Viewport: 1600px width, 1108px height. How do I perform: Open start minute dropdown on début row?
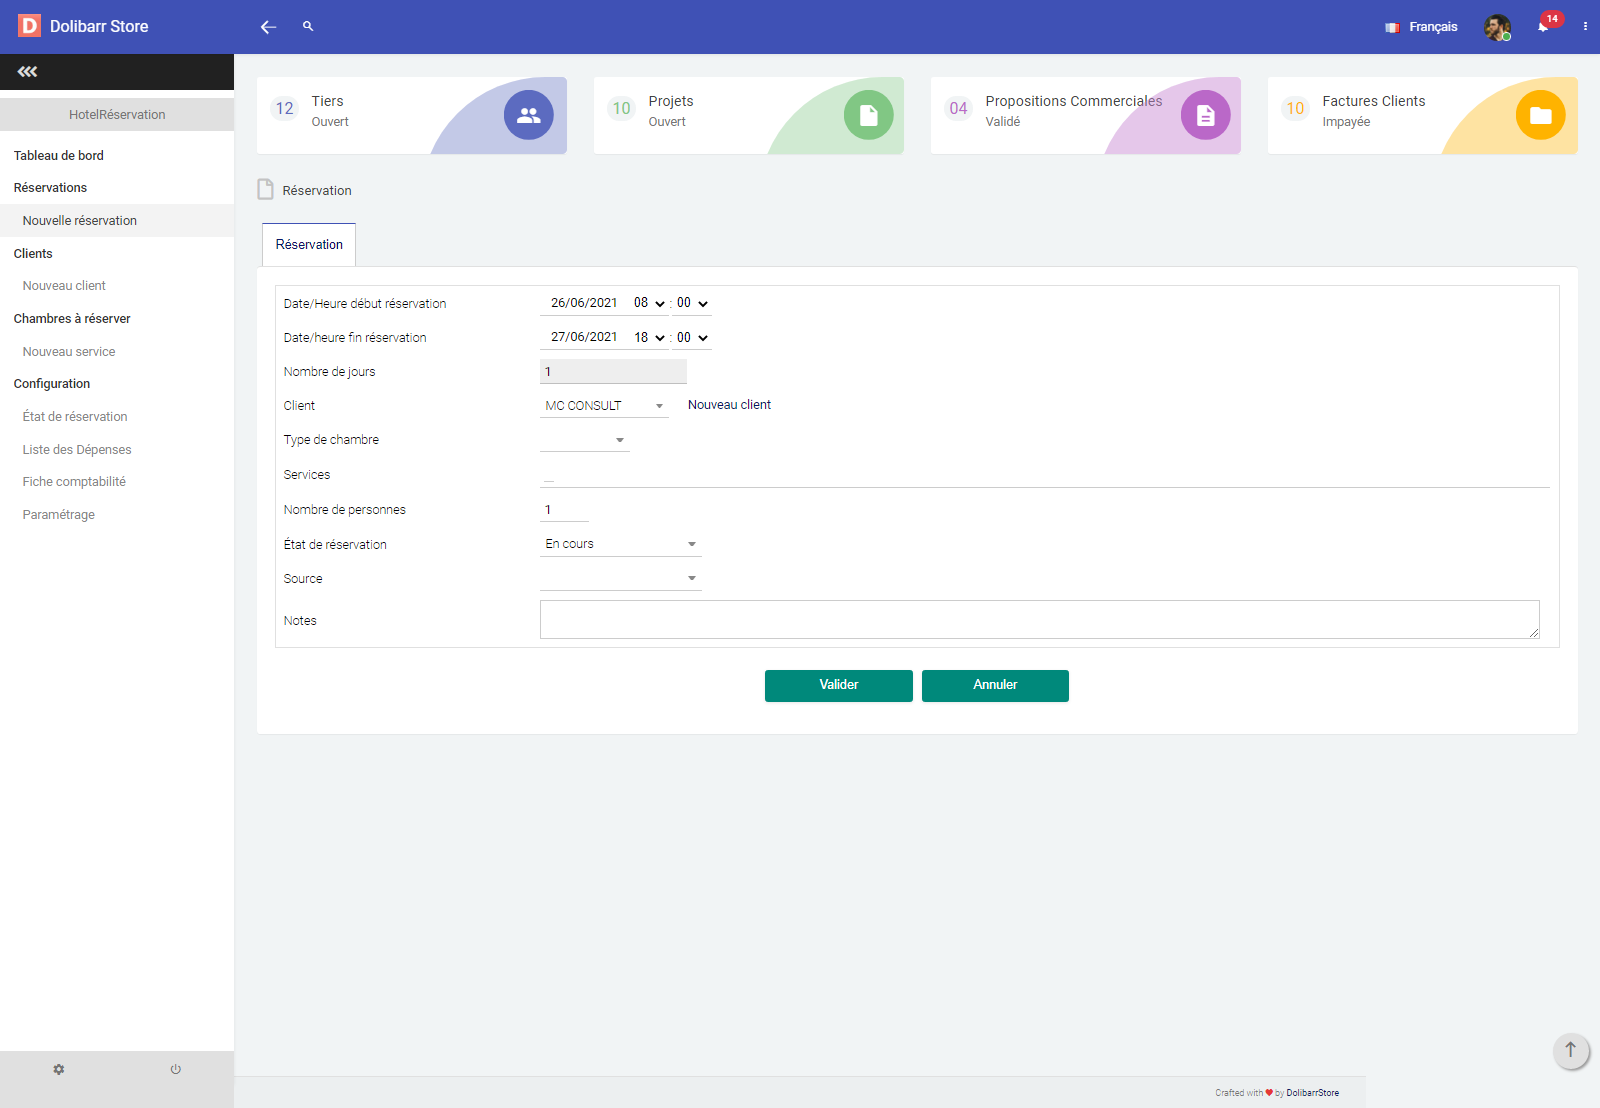pos(692,303)
